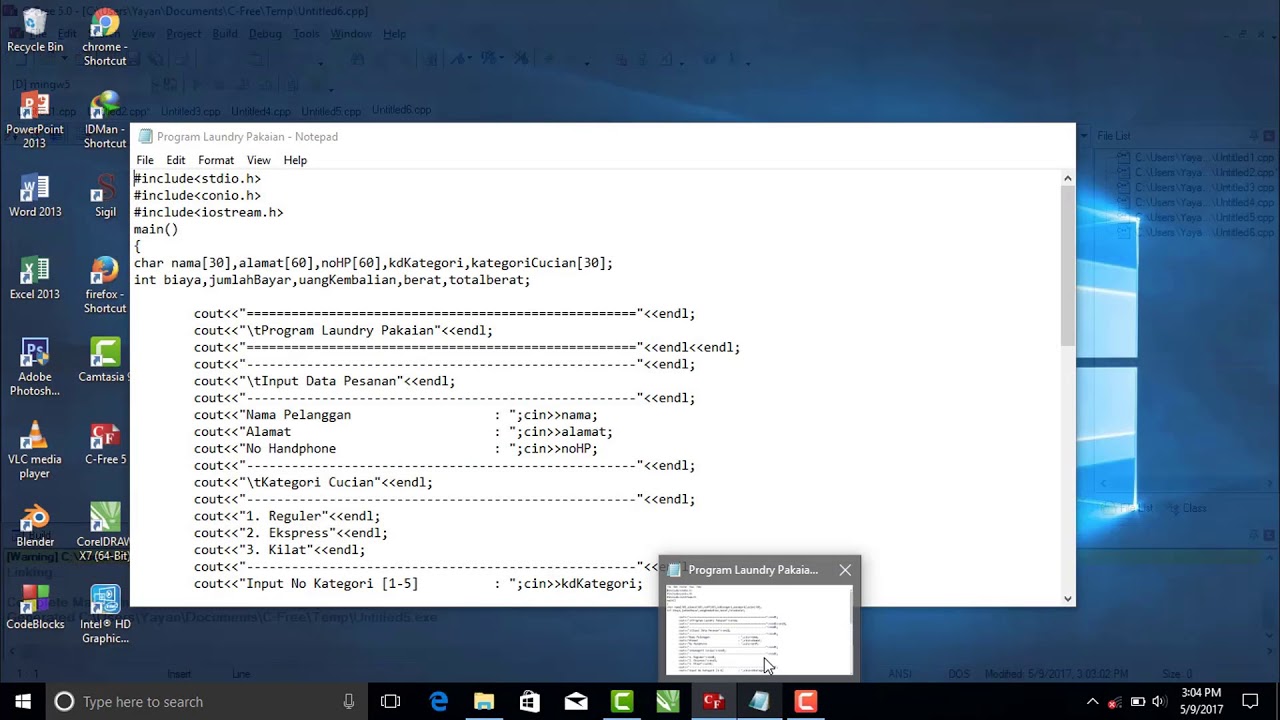Viewport: 1280px width, 720px height.
Task: Open Notepad's Edit menu
Action: tap(176, 160)
